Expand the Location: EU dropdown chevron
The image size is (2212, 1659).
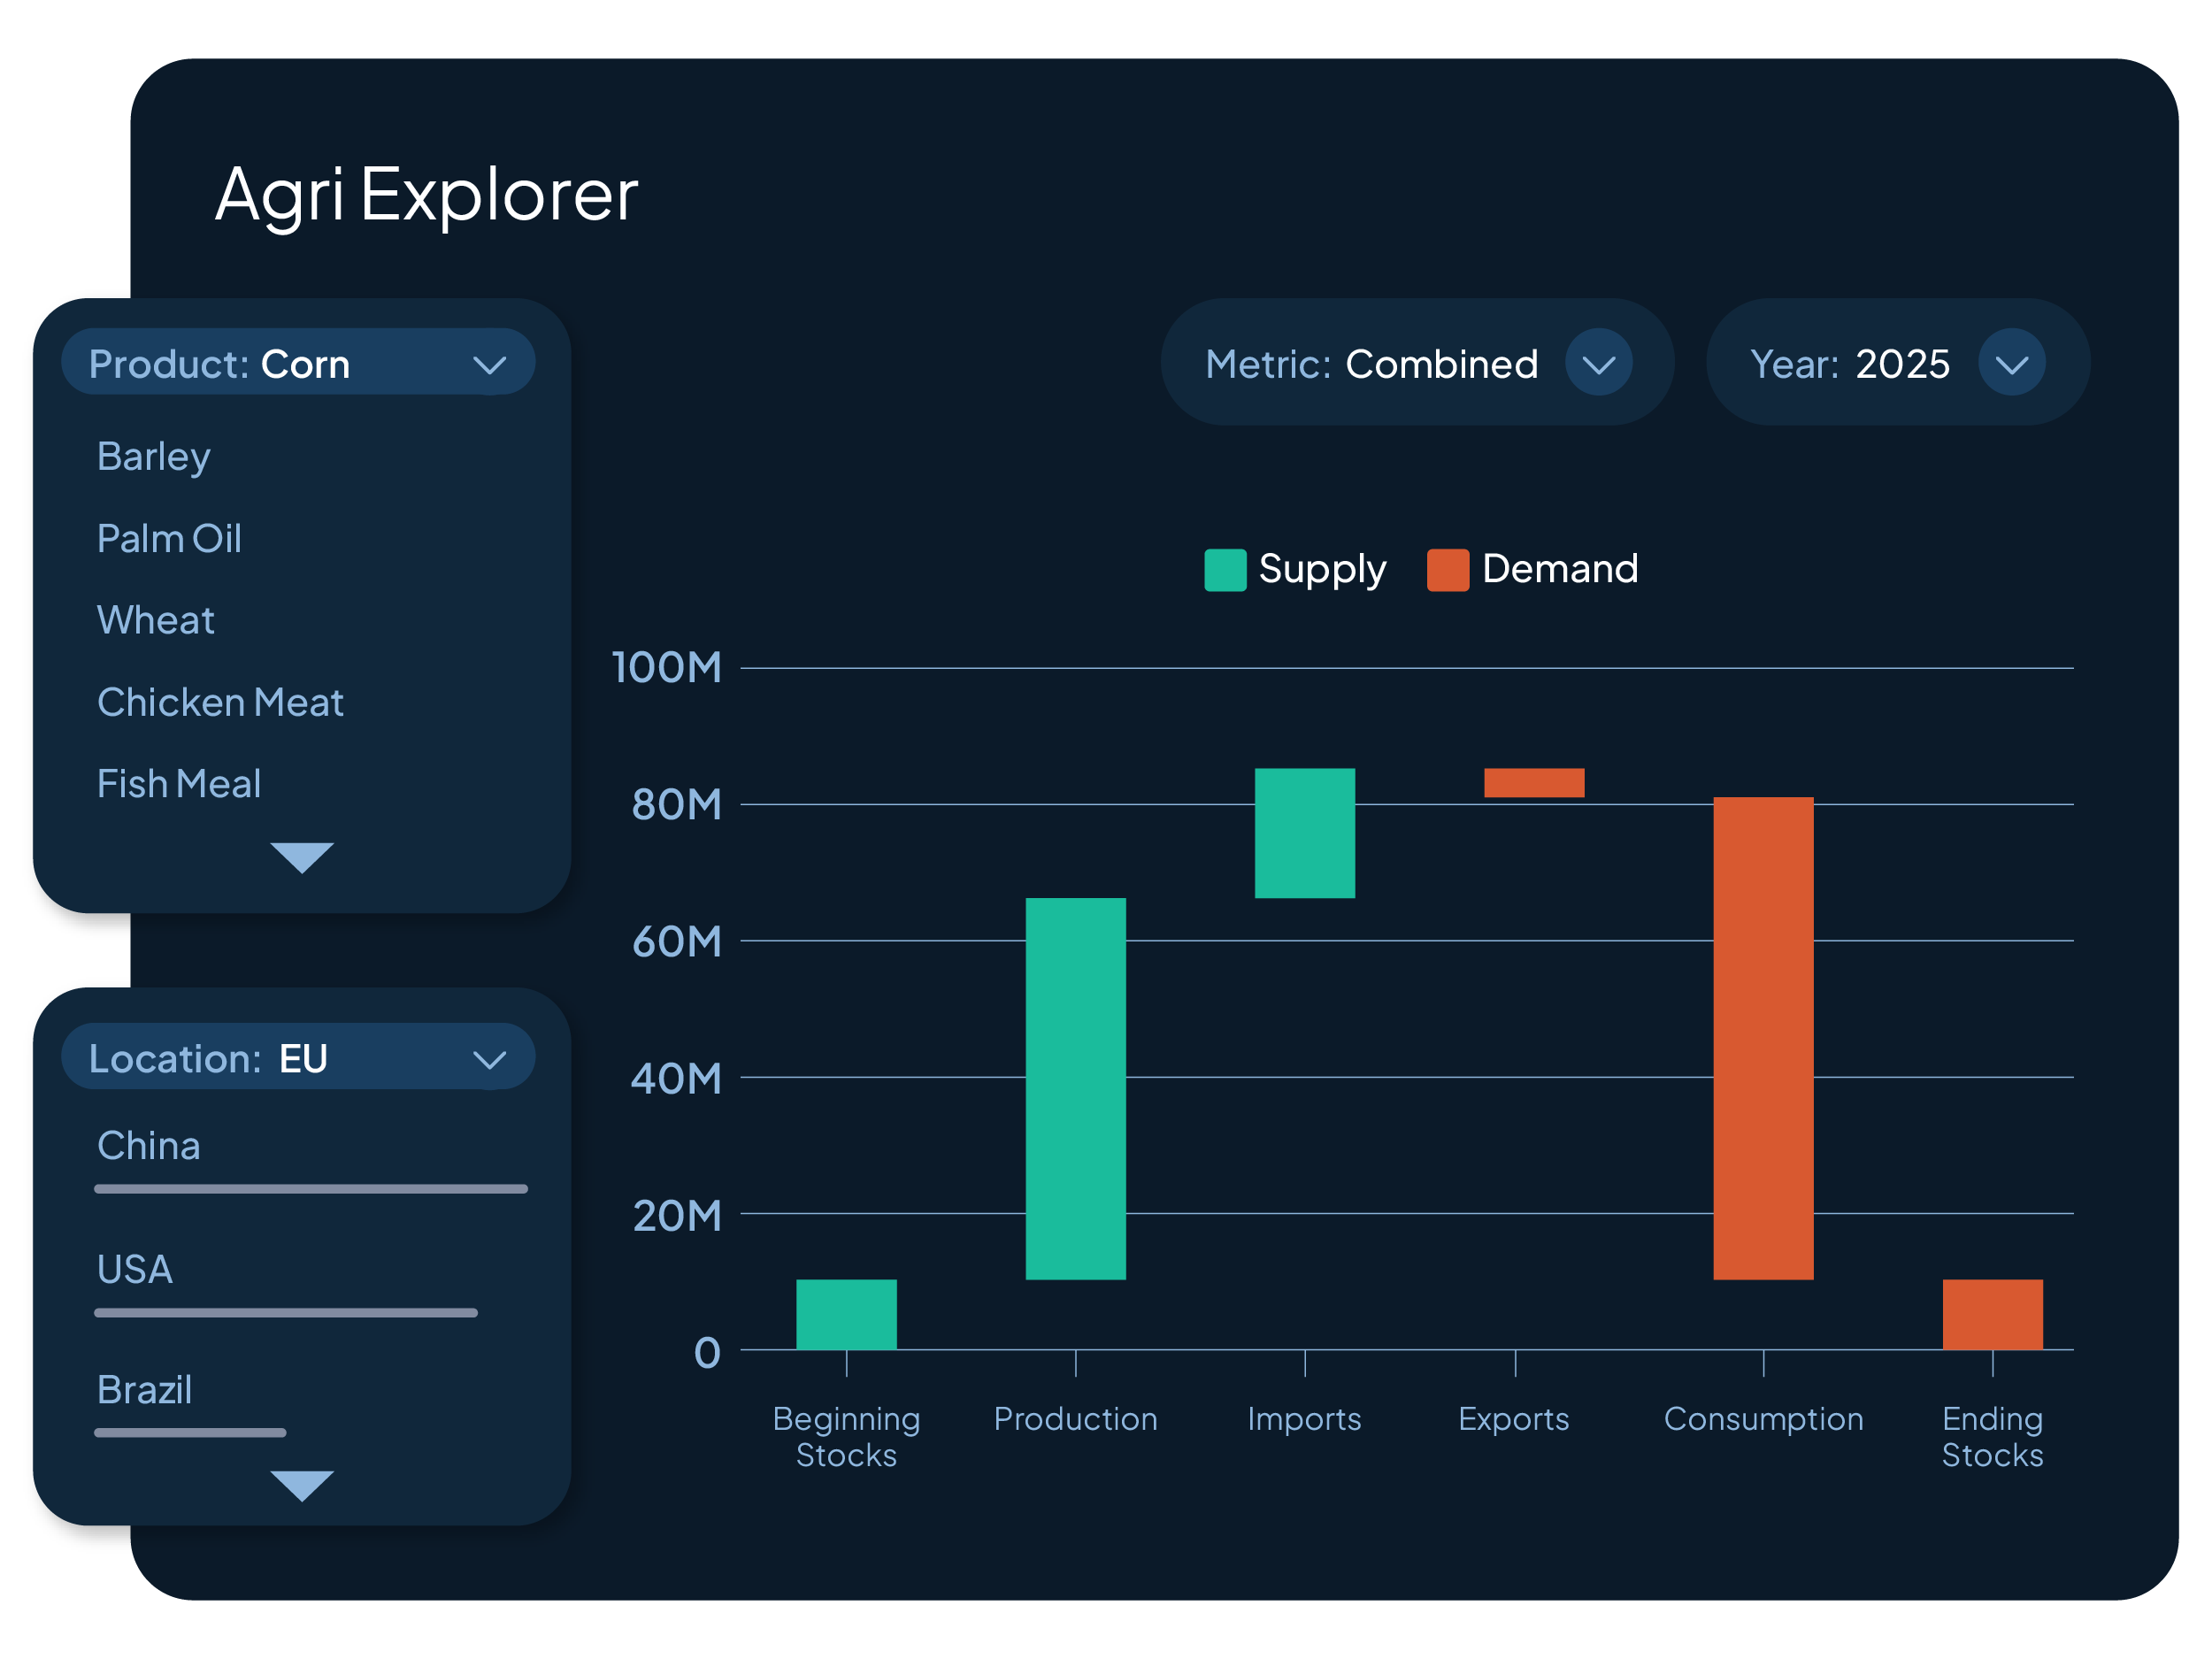click(489, 1059)
